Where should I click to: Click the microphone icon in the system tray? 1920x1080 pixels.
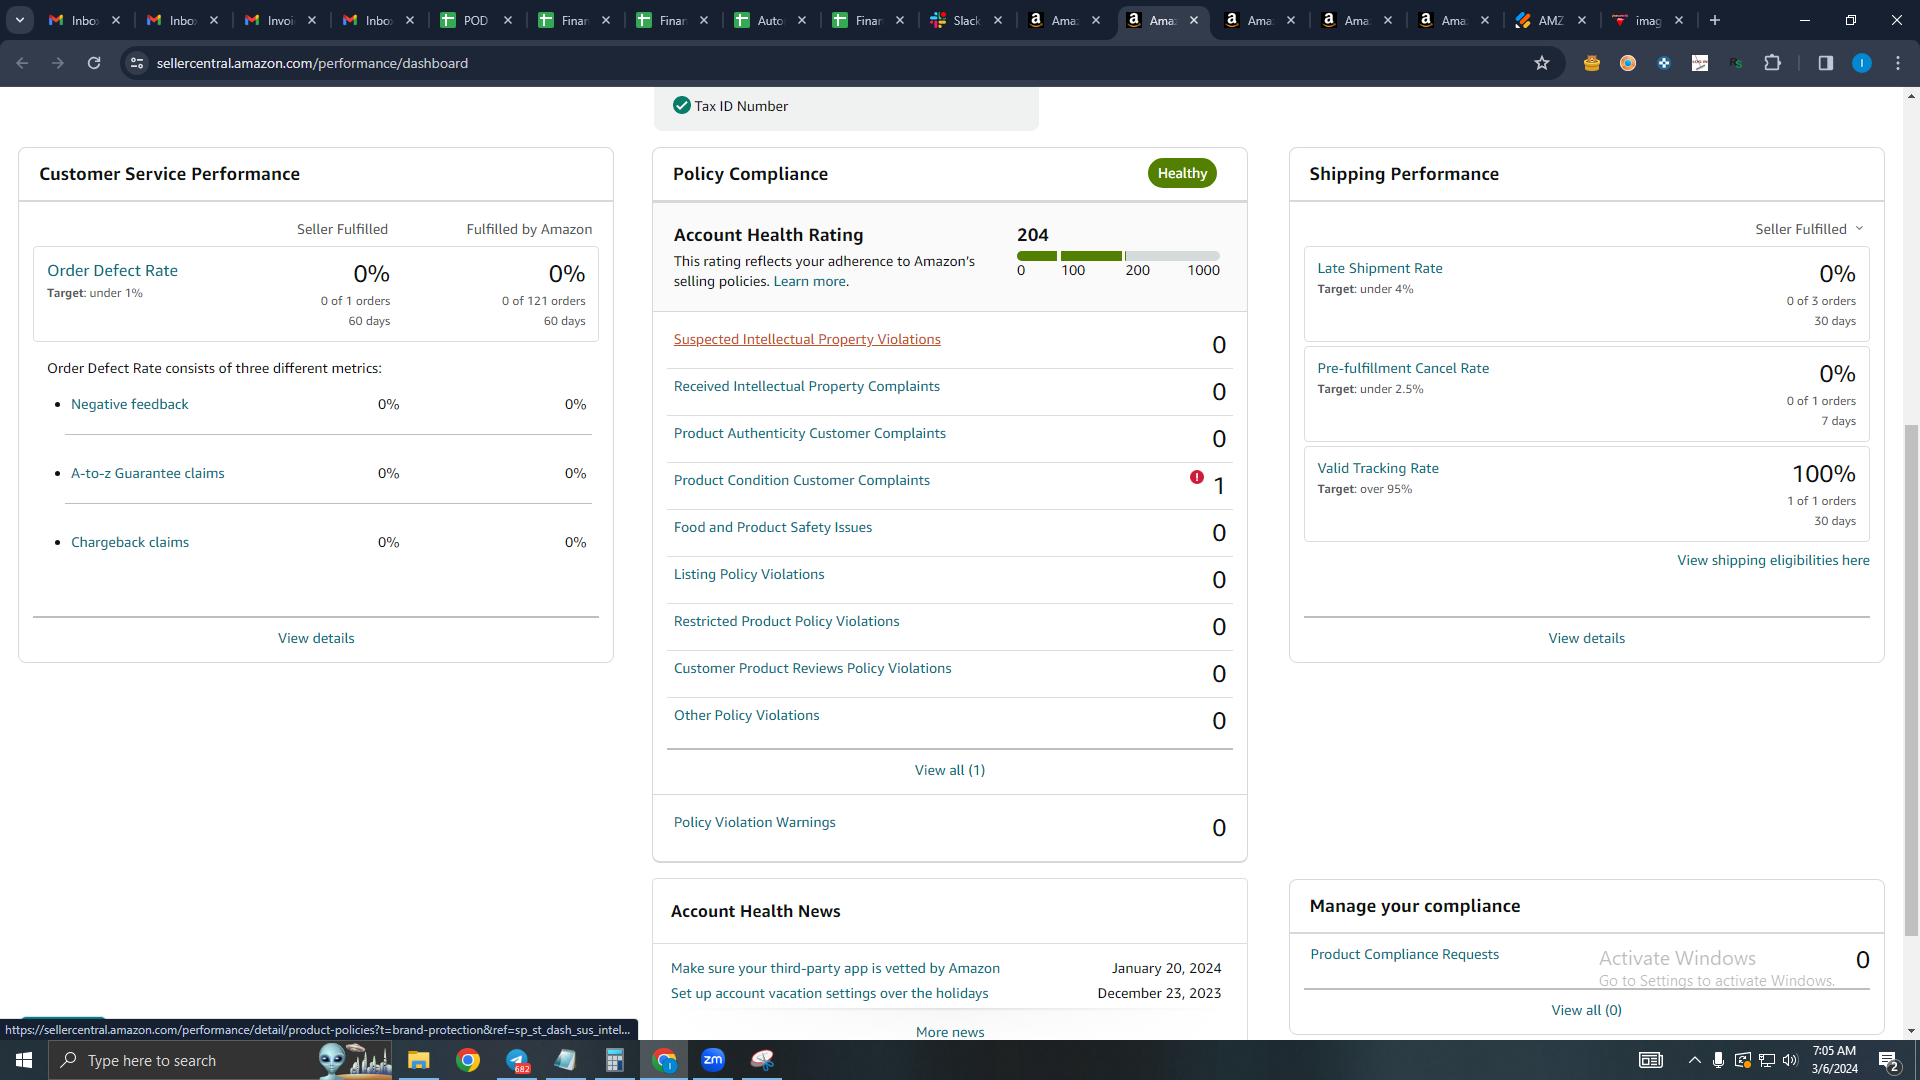pos(1718,1060)
